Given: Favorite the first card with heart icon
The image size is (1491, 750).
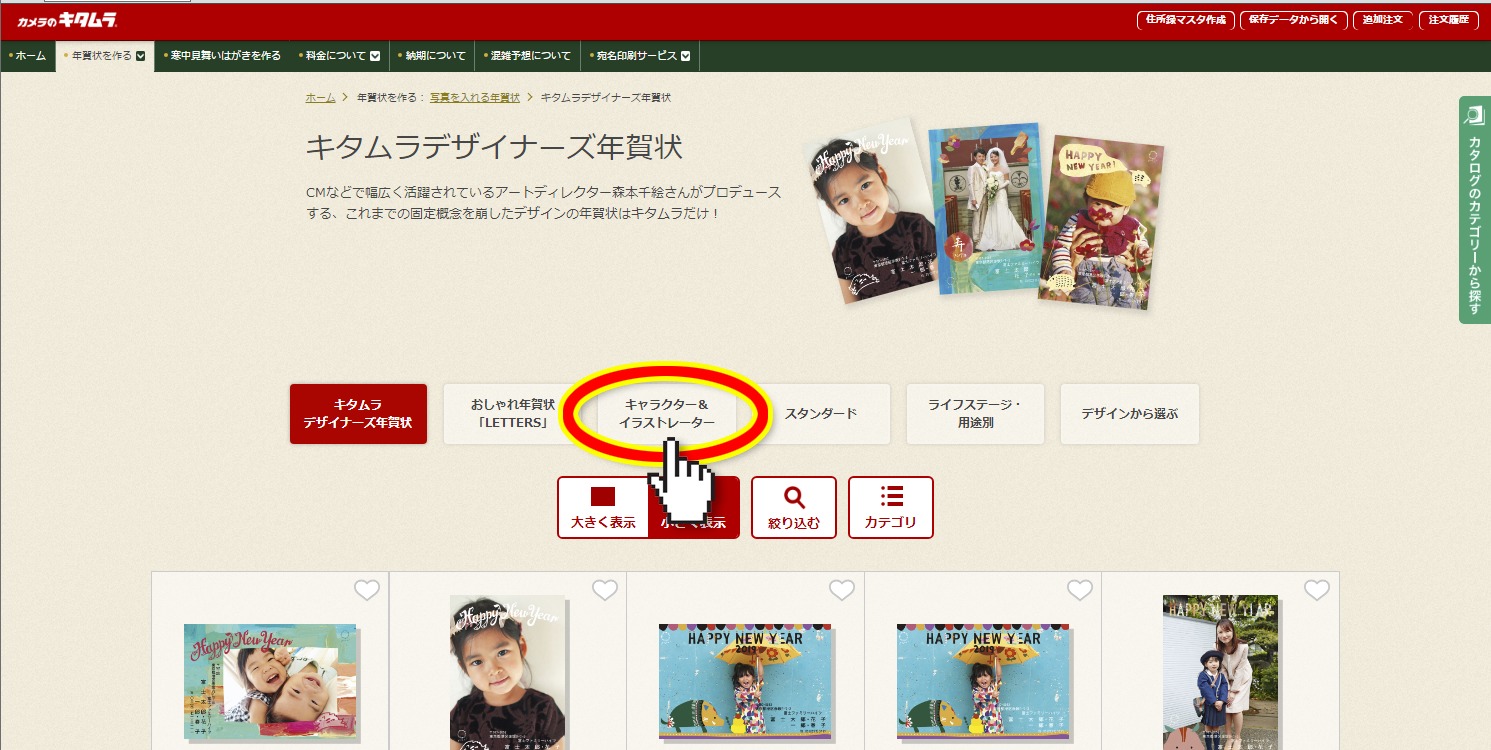Looking at the screenshot, I should click(367, 591).
